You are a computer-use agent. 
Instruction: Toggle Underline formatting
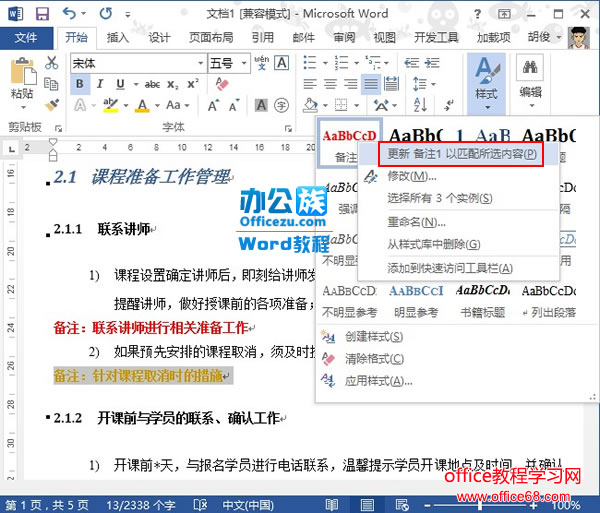pos(120,84)
